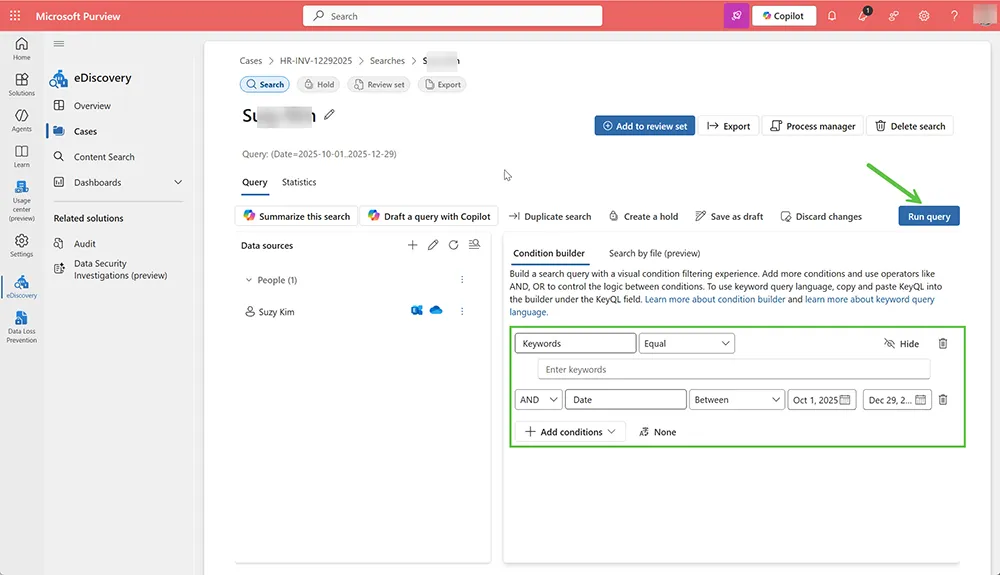The height and width of the screenshot is (575, 1000).
Task: Add a data source with plus icon
Action: [413, 245]
